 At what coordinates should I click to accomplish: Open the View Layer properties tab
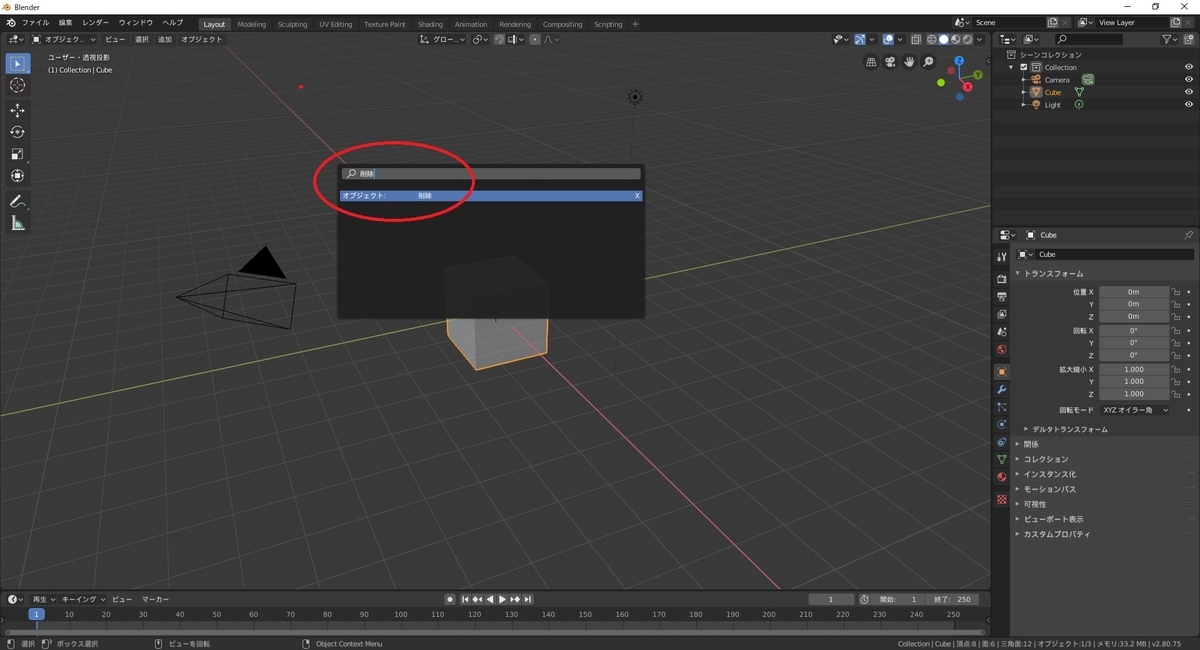click(1002, 314)
